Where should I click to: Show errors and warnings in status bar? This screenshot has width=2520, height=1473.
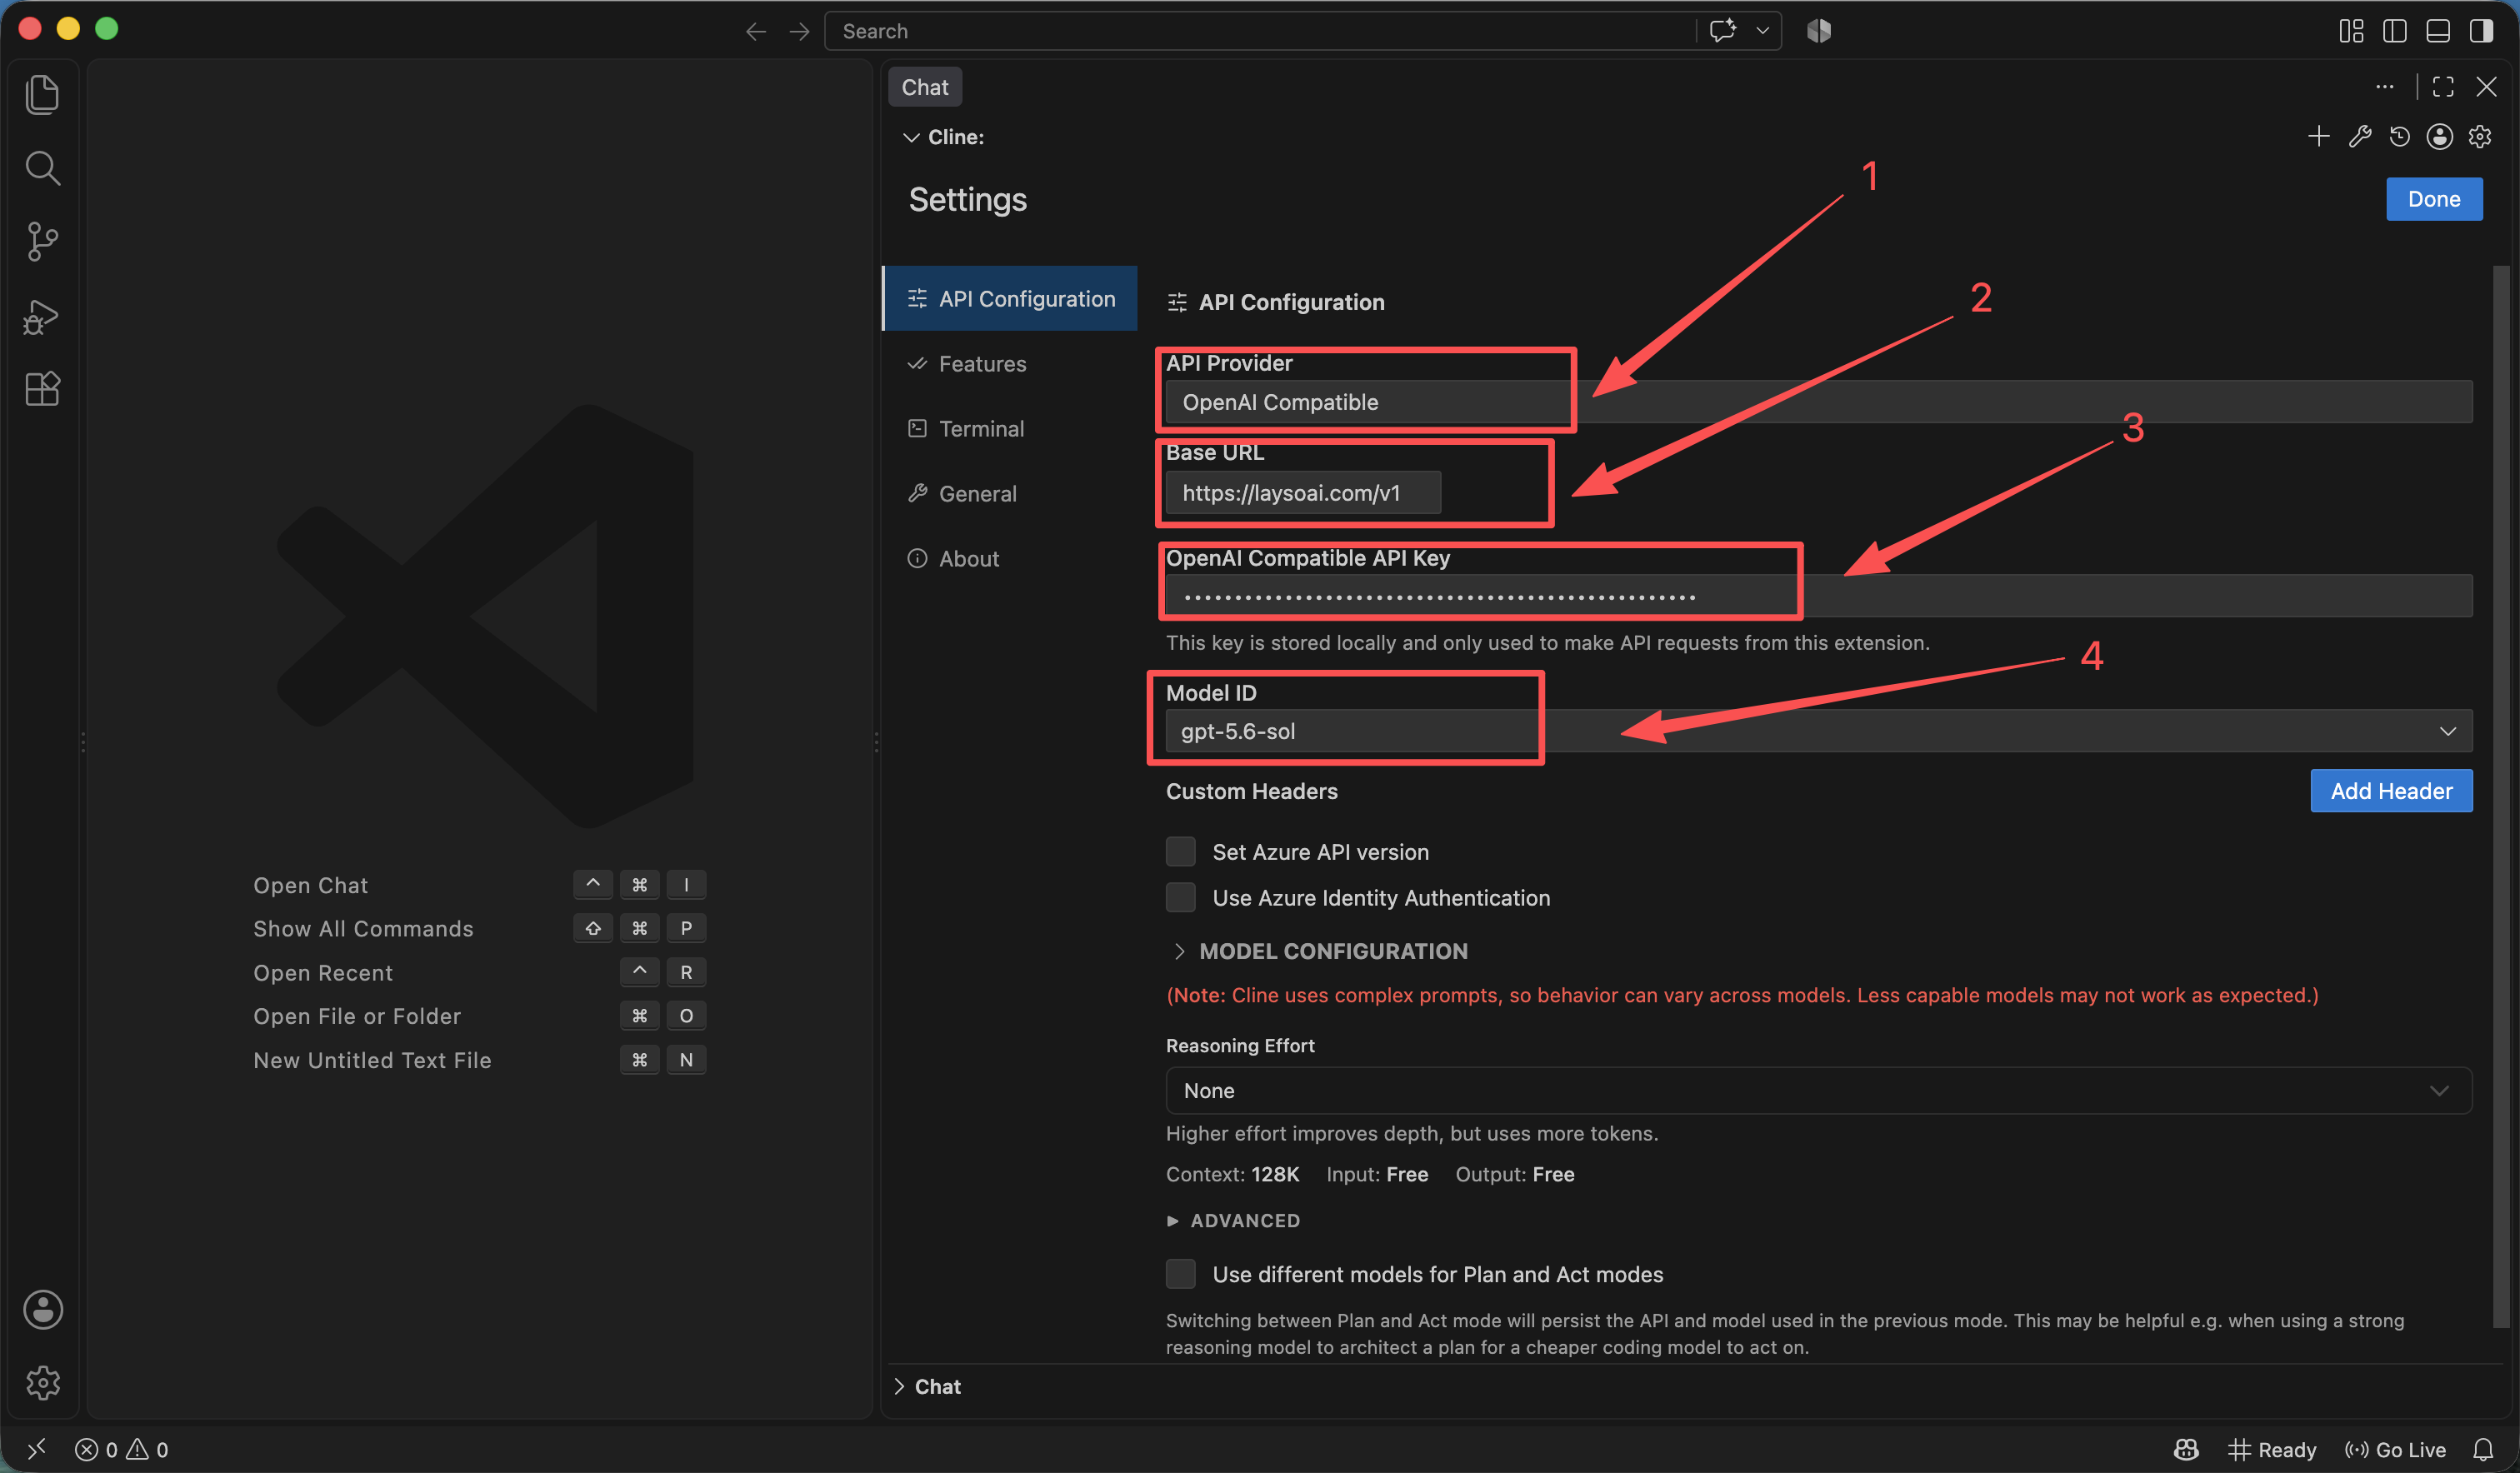pyautogui.click(x=122, y=1449)
